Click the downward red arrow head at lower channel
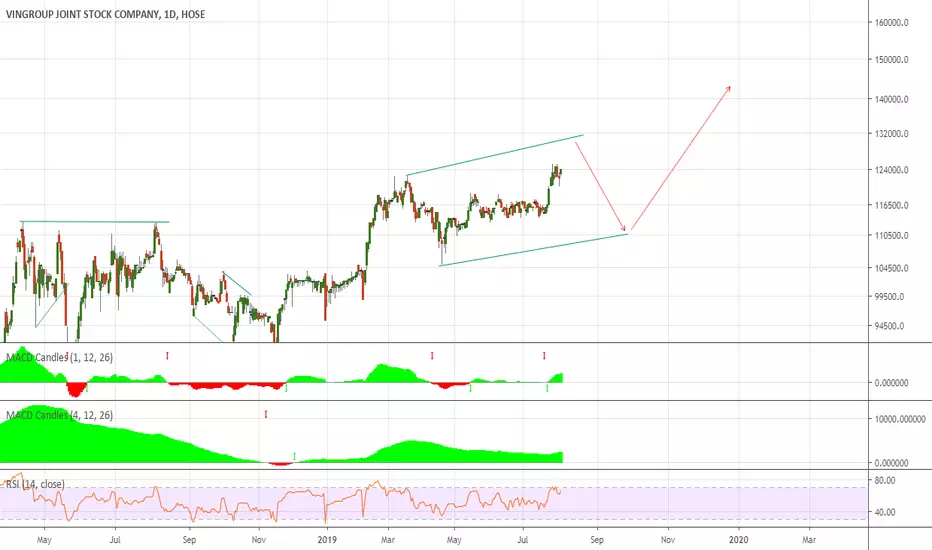This screenshot has width=932, height=550. (623, 228)
